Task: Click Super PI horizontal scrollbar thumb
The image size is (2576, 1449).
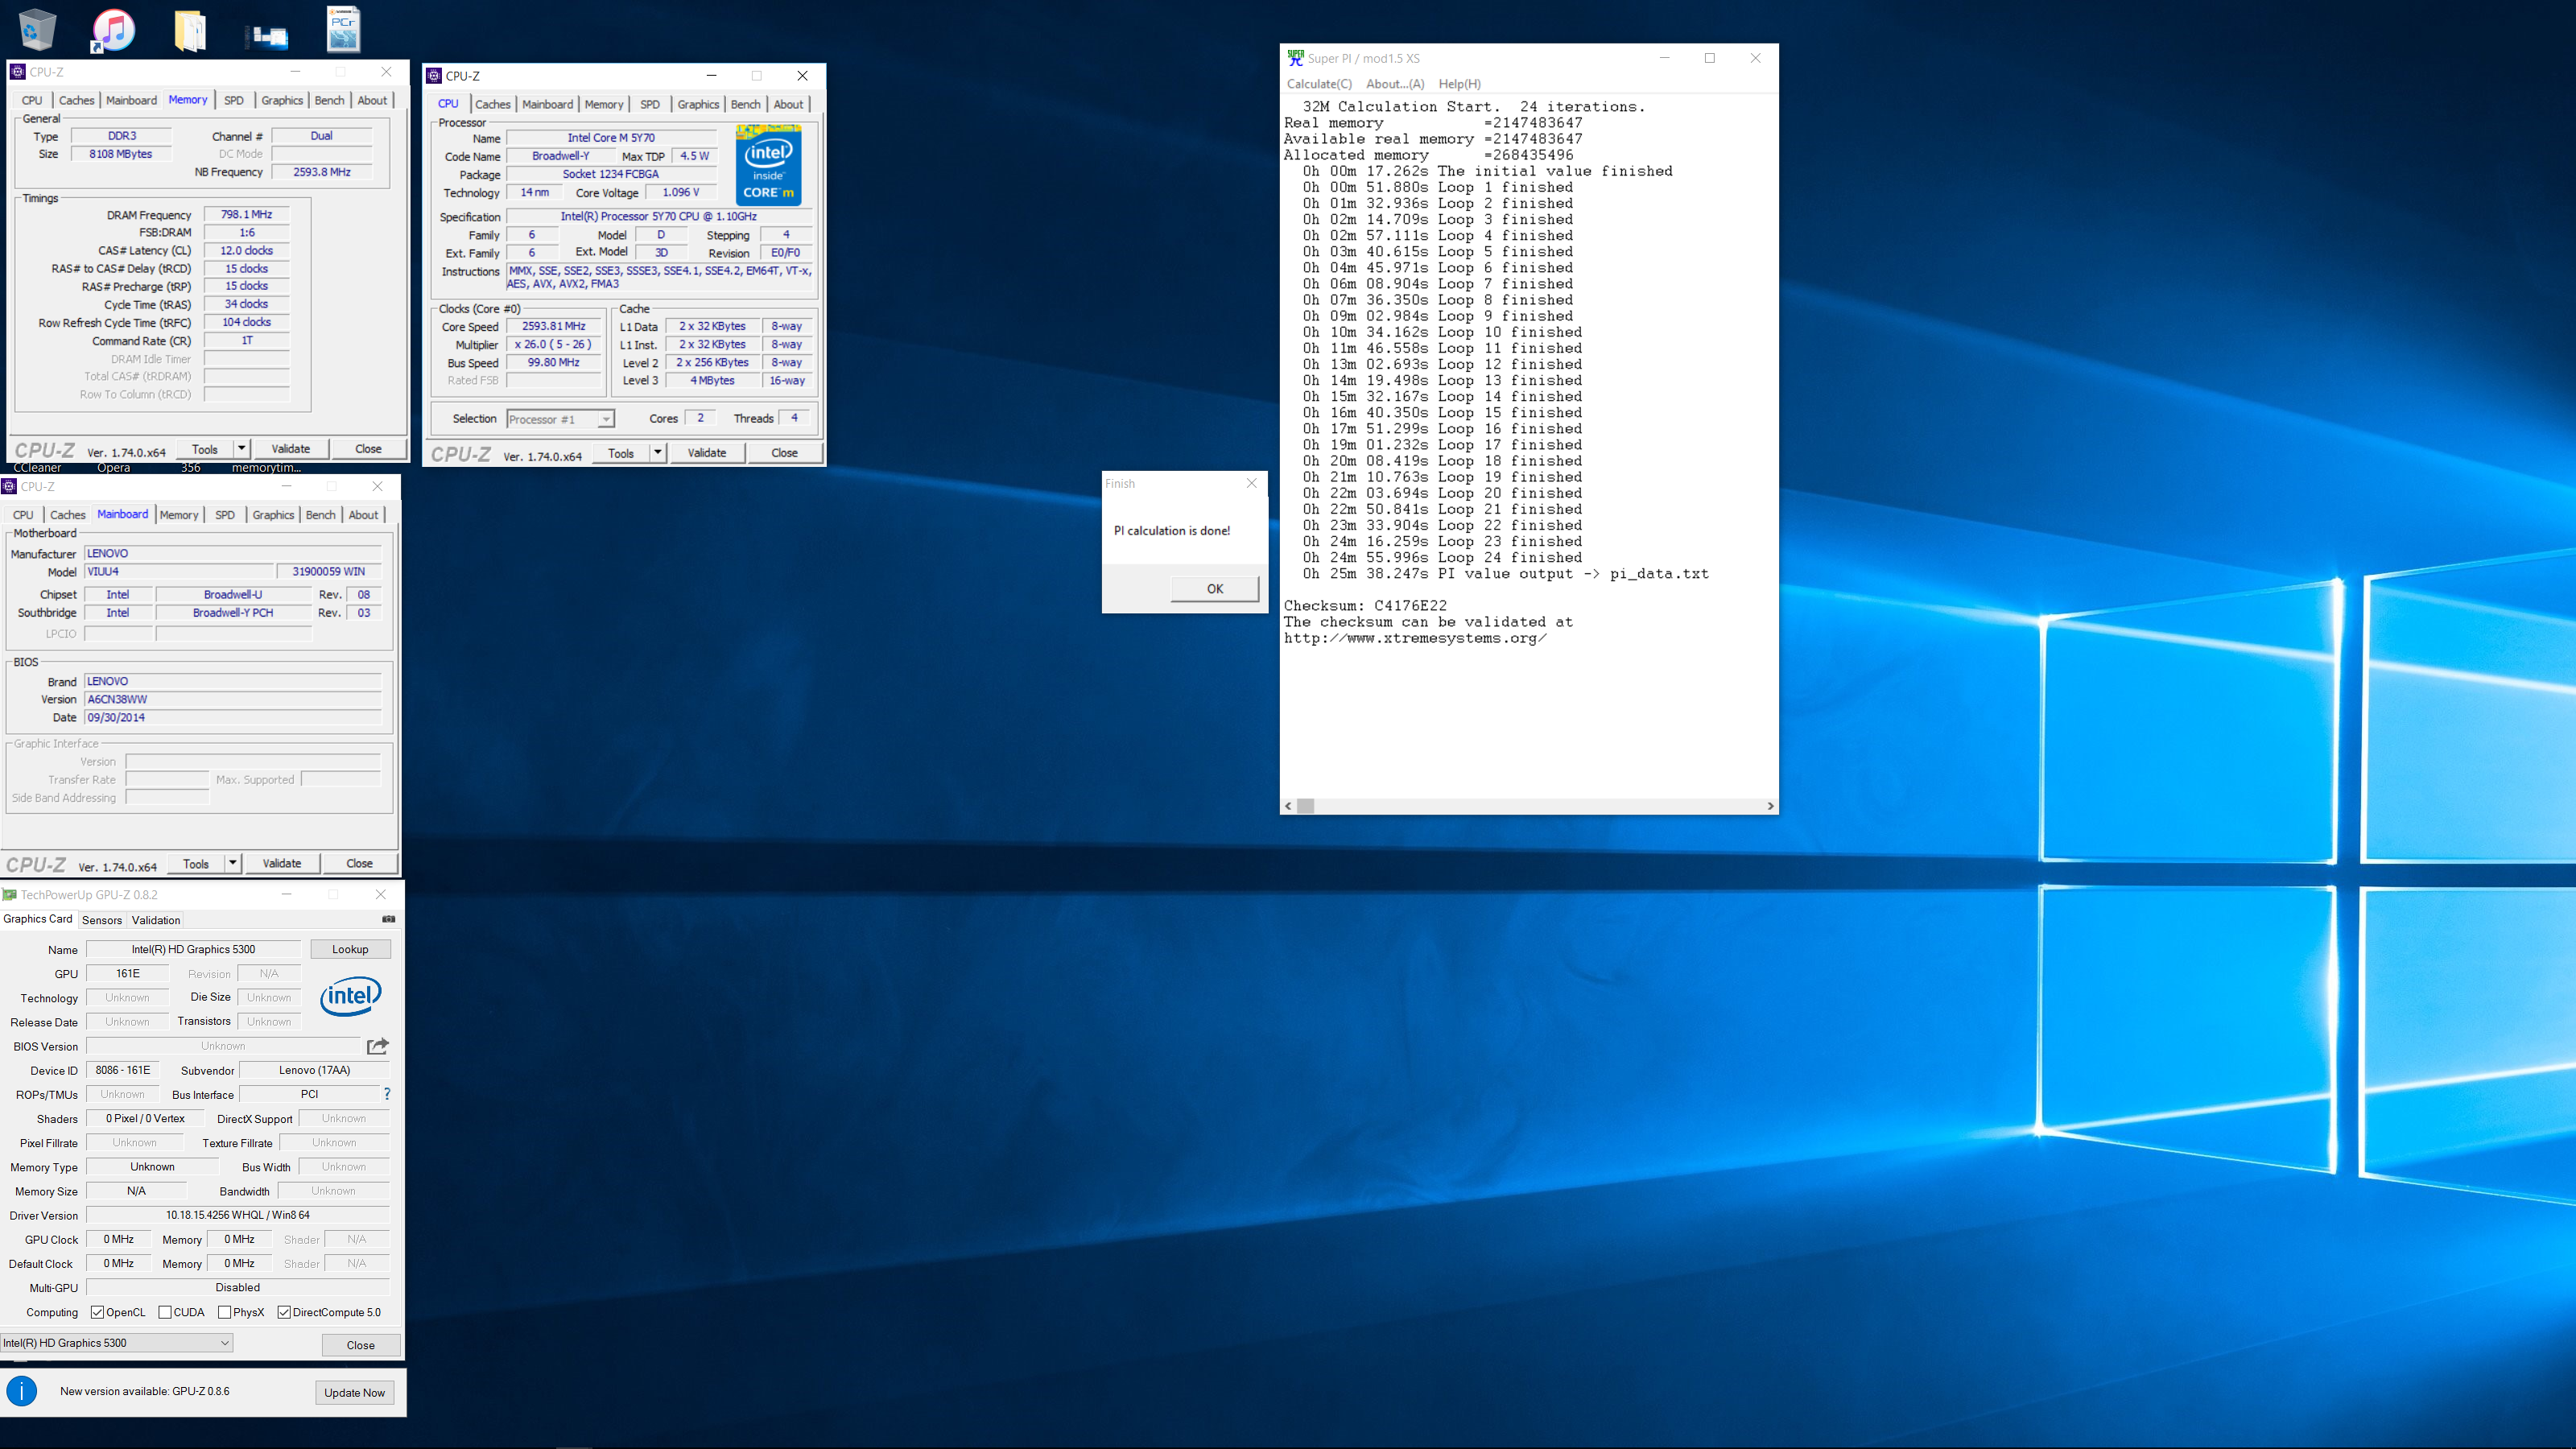Action: coord(1305,806)
